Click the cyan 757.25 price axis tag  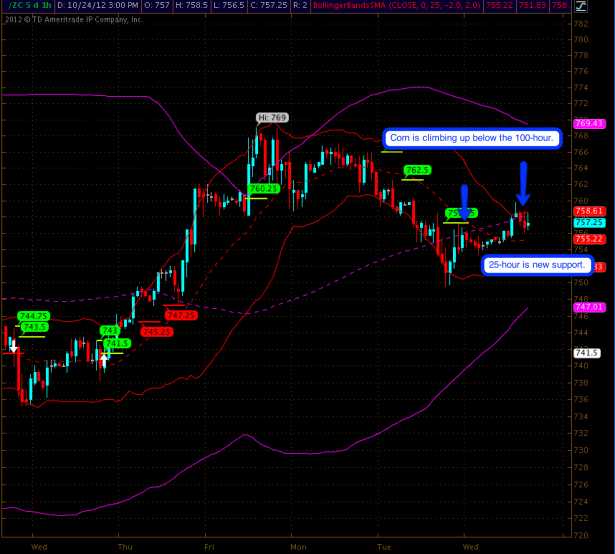point(588,224)
